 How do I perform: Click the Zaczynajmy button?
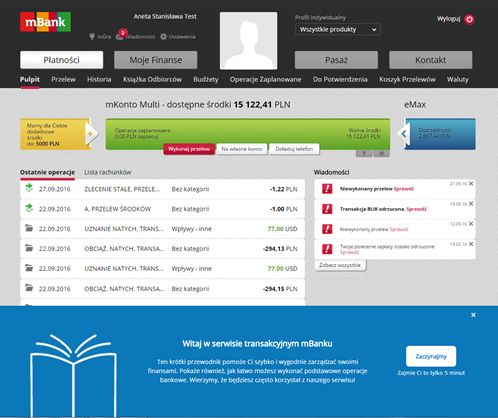point(431,356)
